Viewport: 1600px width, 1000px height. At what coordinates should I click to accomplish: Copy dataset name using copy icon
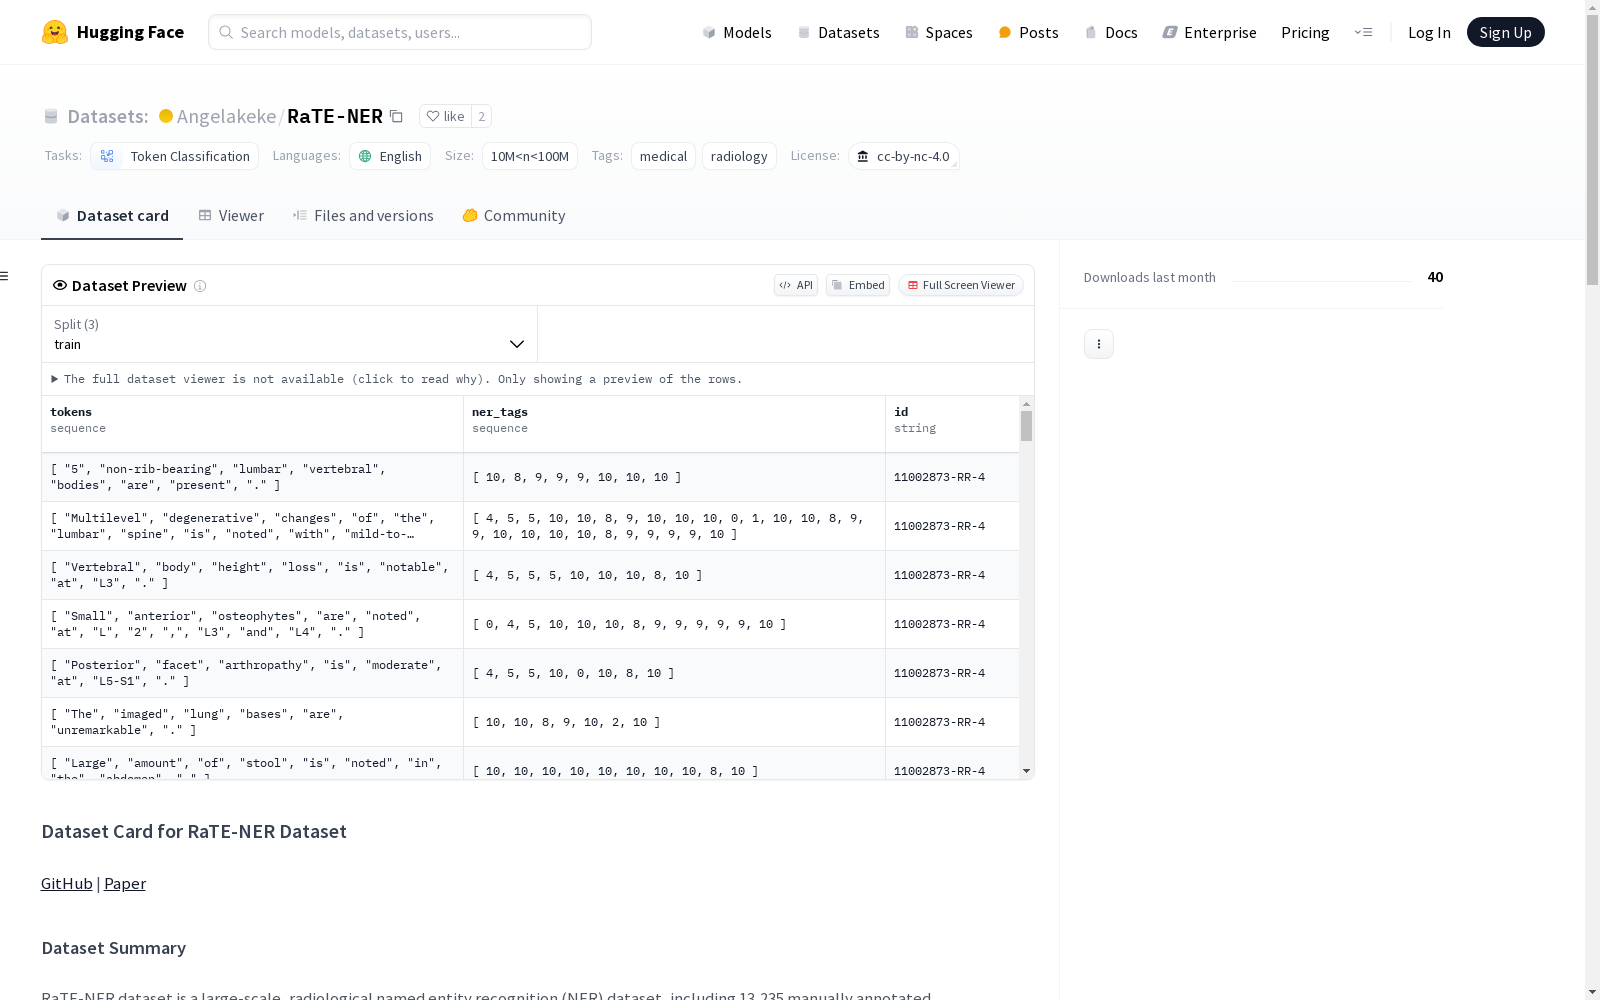[x=396, y=116]
